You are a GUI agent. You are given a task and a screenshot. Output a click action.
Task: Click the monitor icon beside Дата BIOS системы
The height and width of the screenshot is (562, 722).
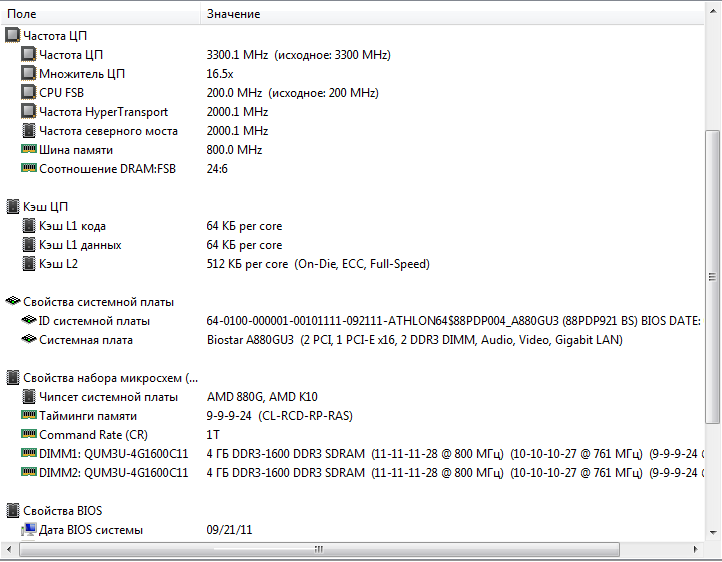pos(29,530)
